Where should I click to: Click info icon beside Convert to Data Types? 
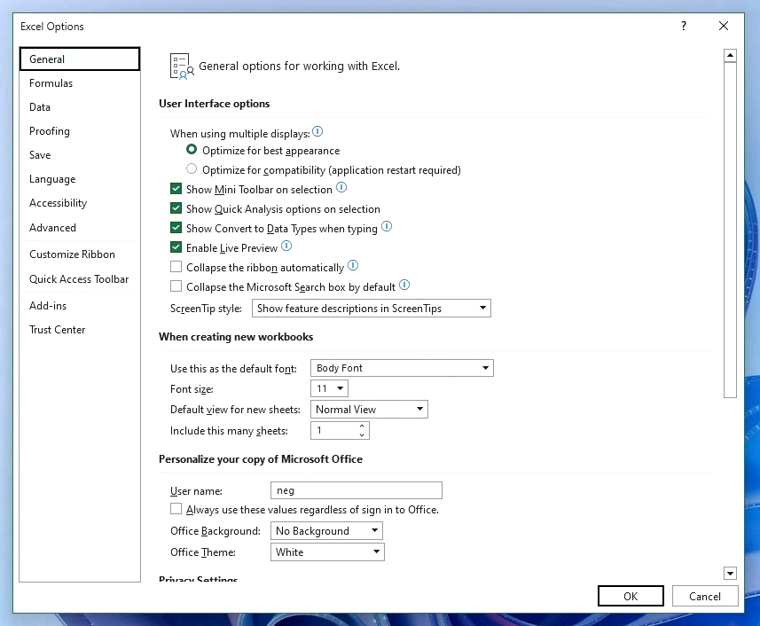(386, 226)
